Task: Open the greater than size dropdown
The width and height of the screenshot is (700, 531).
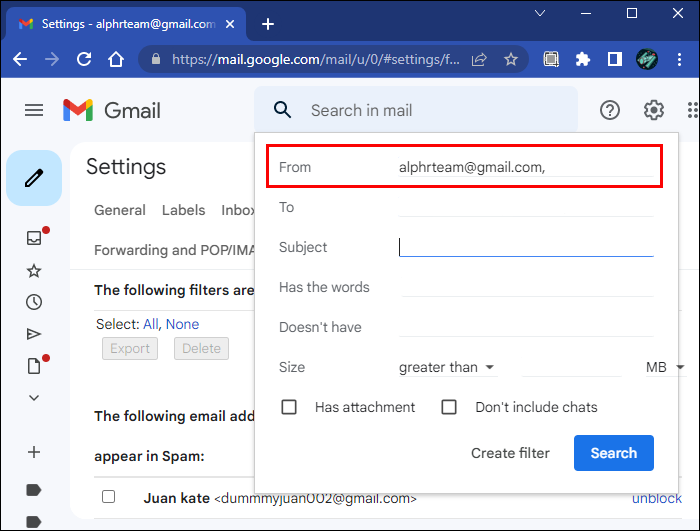Action: [447, 367]
